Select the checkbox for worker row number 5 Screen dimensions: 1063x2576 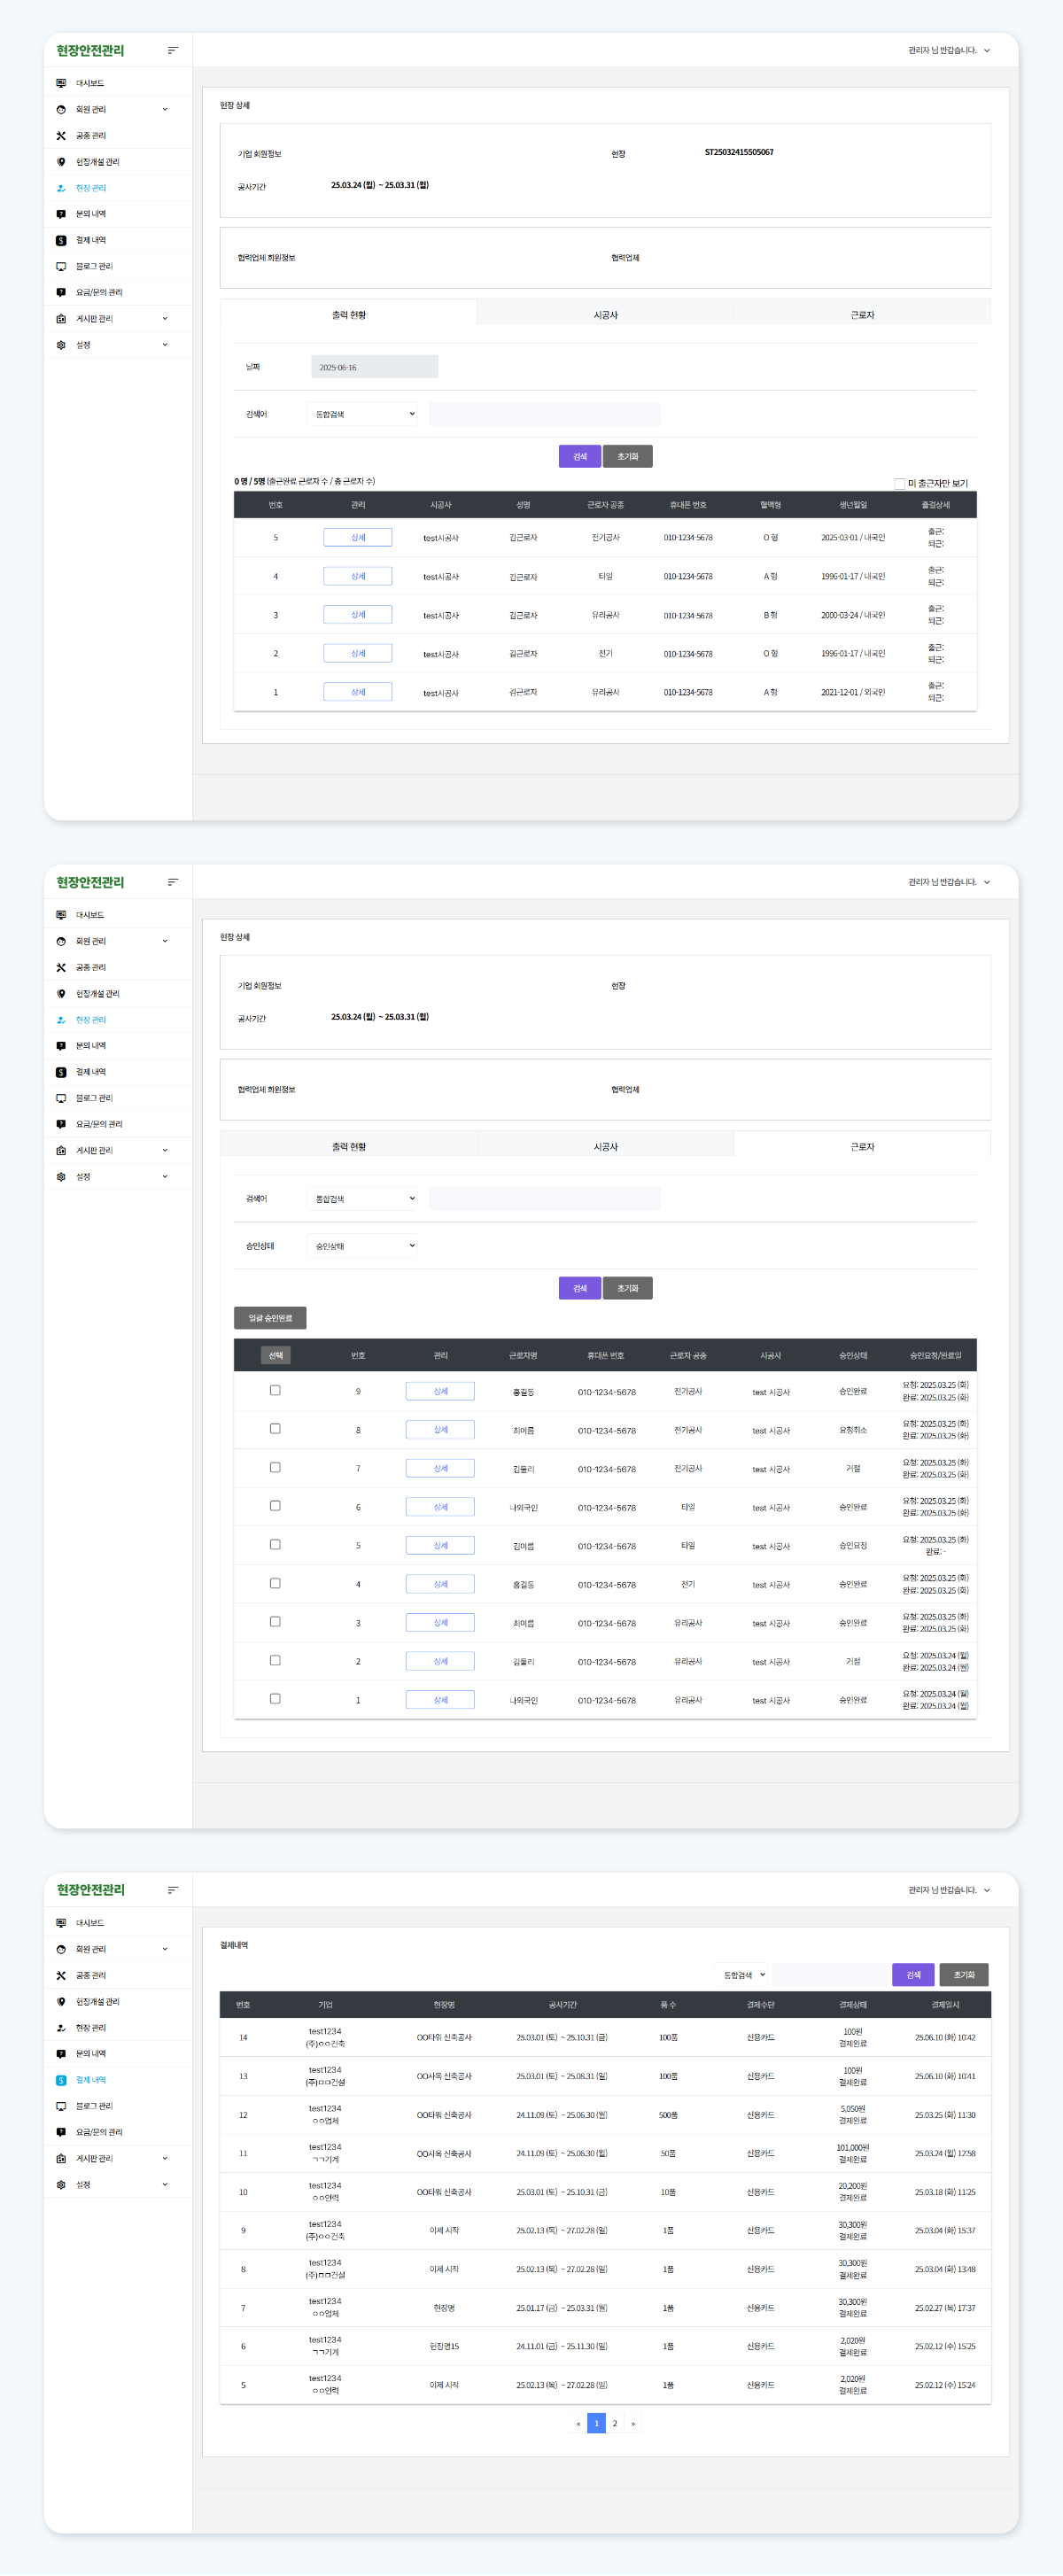[x=275, y=1545]
